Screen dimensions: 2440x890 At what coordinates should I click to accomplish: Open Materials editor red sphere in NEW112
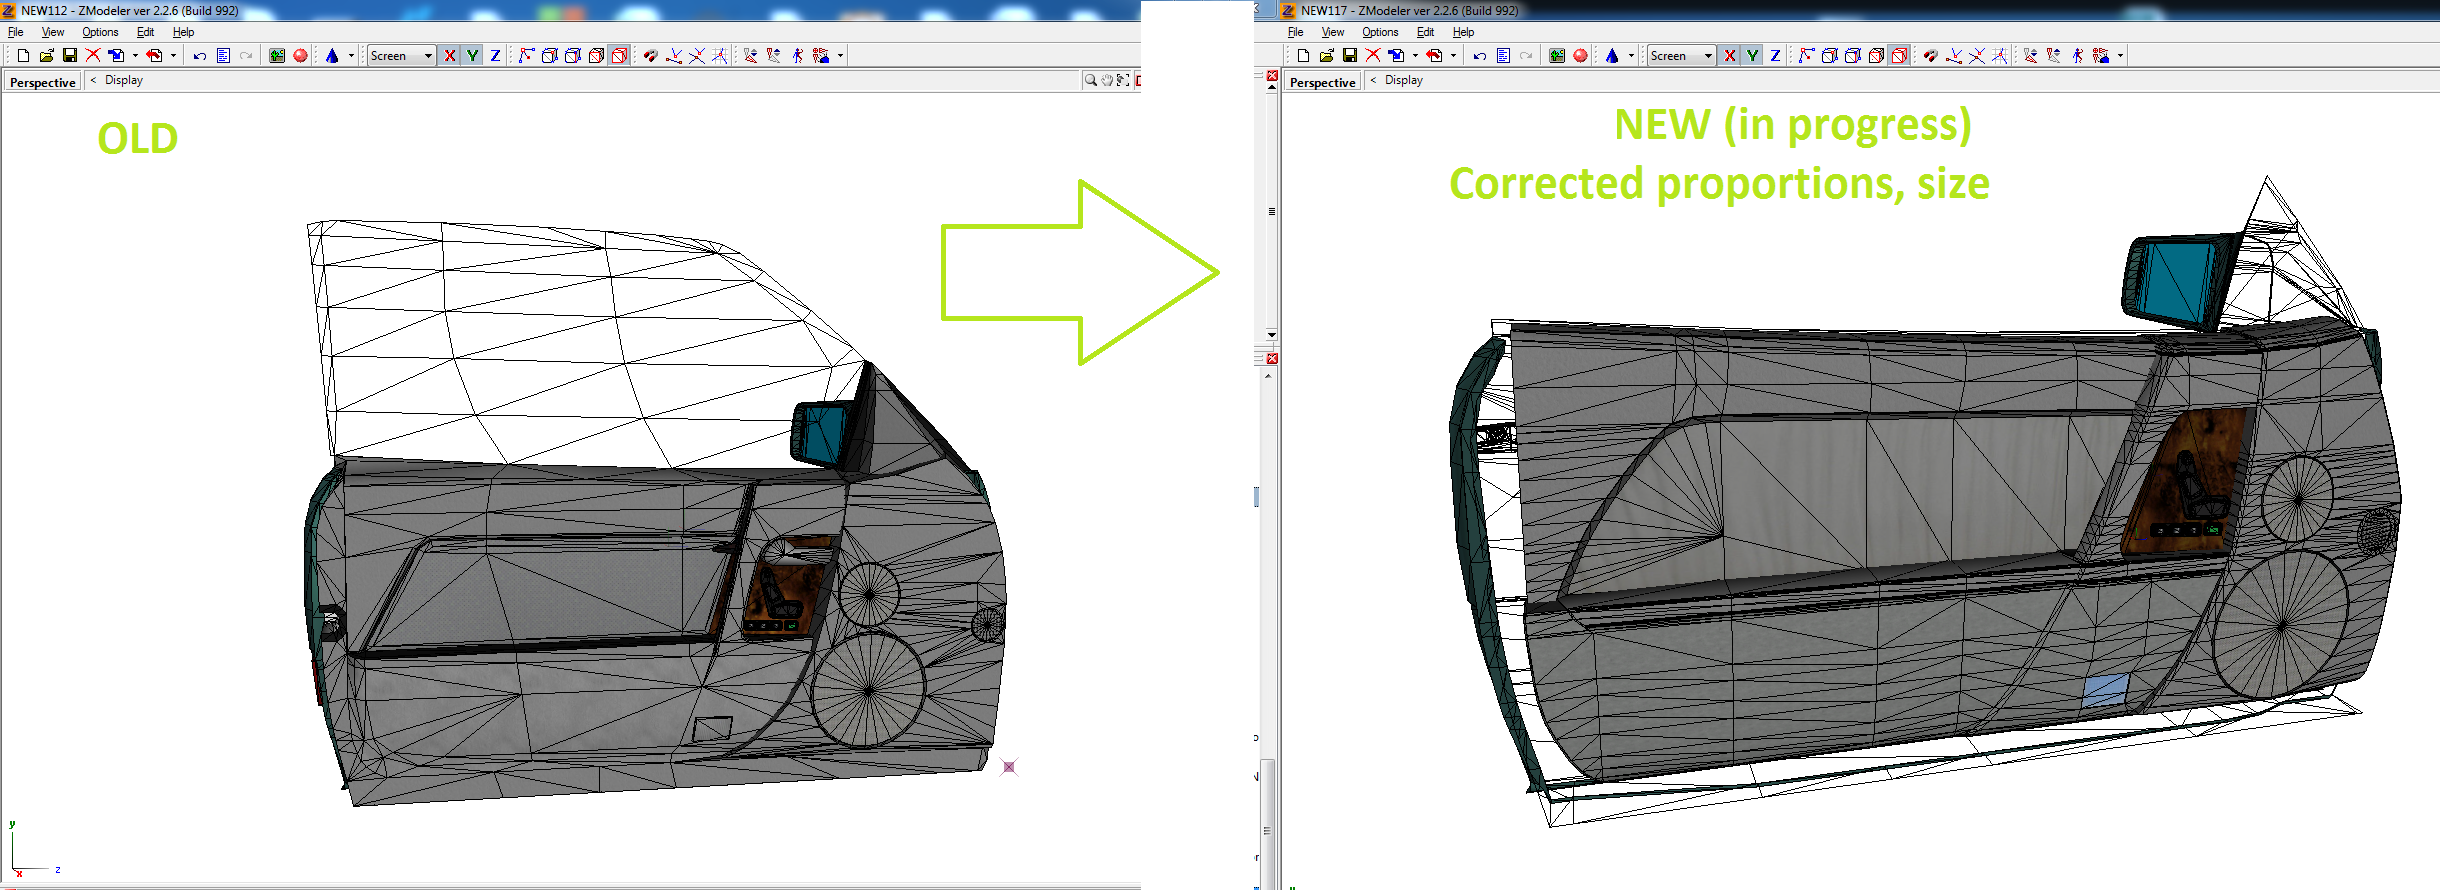300,56
